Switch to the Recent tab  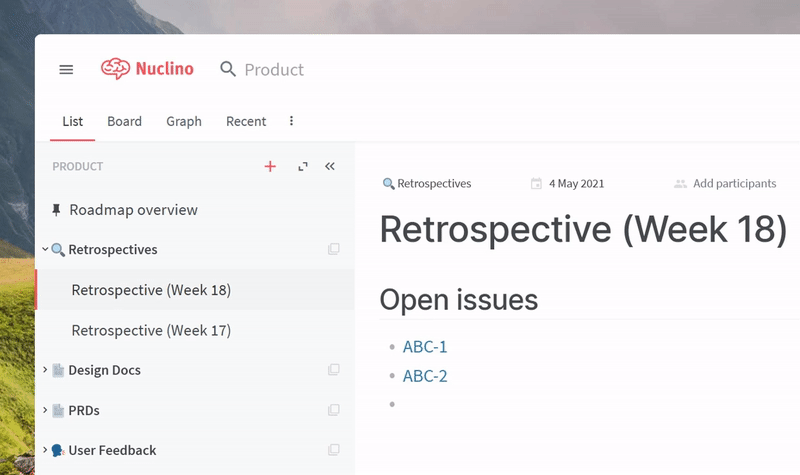pos(246,121)
